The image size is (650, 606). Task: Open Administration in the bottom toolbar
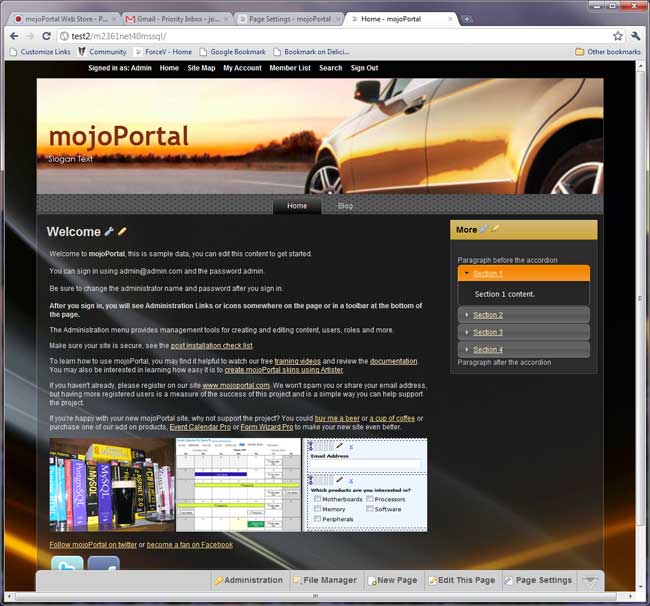[249, 580]
